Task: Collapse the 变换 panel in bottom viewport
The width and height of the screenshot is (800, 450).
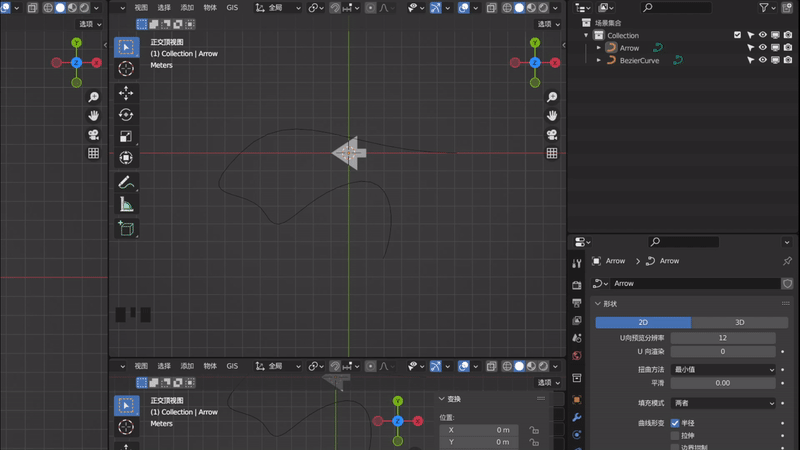Action: pyautogui.click(x=441, y=398)
